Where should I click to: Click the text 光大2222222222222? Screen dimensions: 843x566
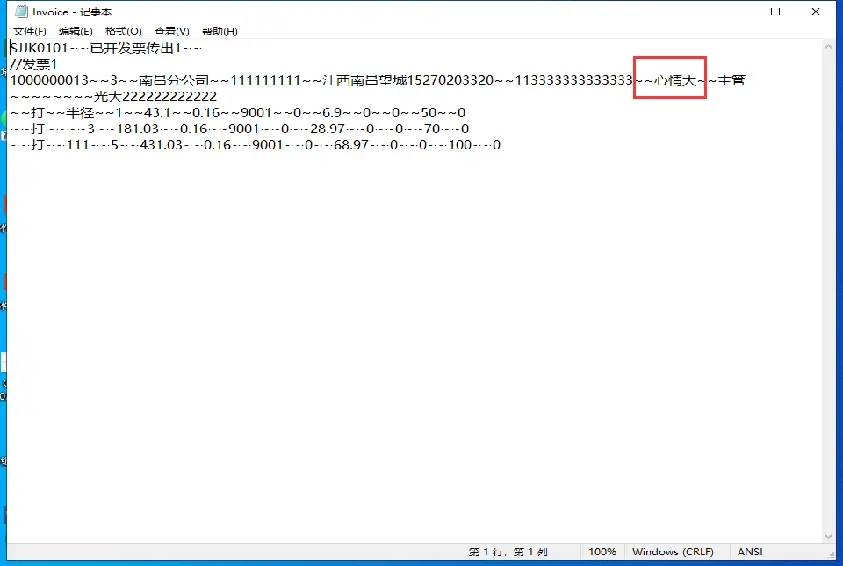pyautogui.click(x=155, y=96)
